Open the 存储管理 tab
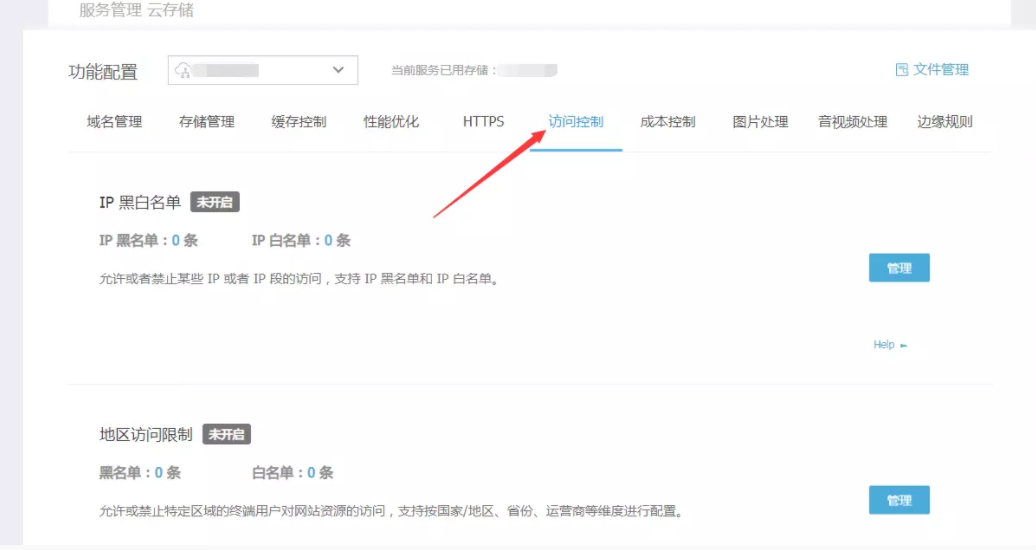The width and height of the screenshot is (1036, 550). point(206,122)
